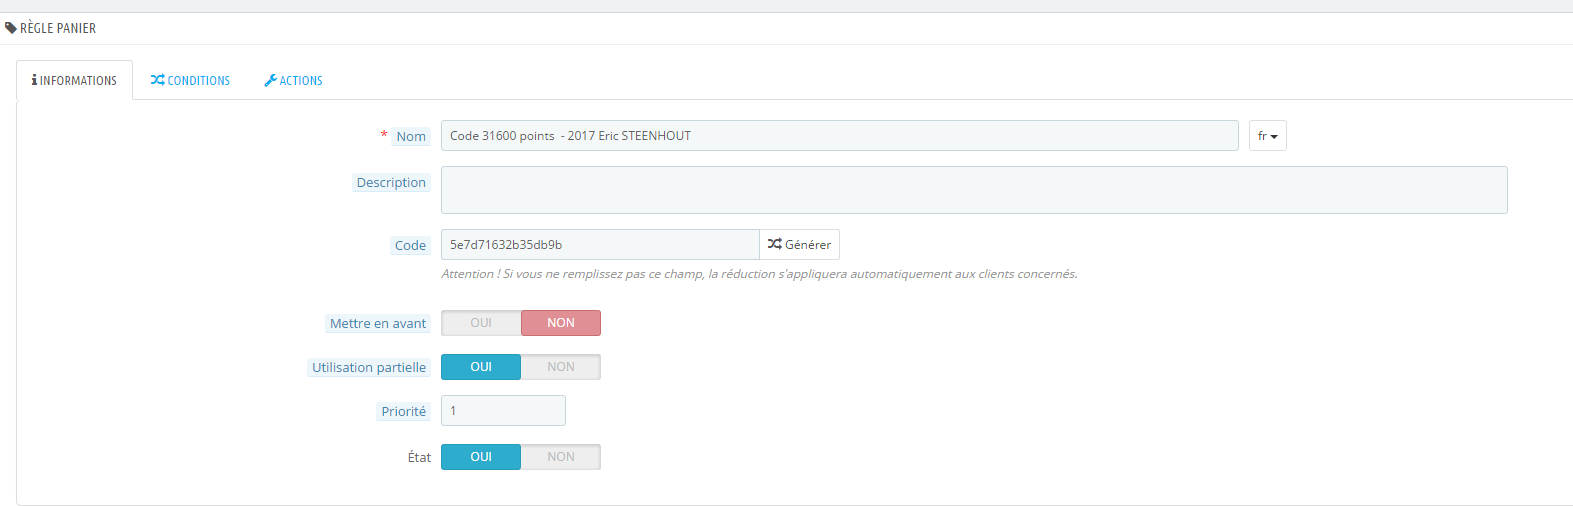The image size is (1573, 506).
Task: Click the Priorité number field
Action: [503, 411]
